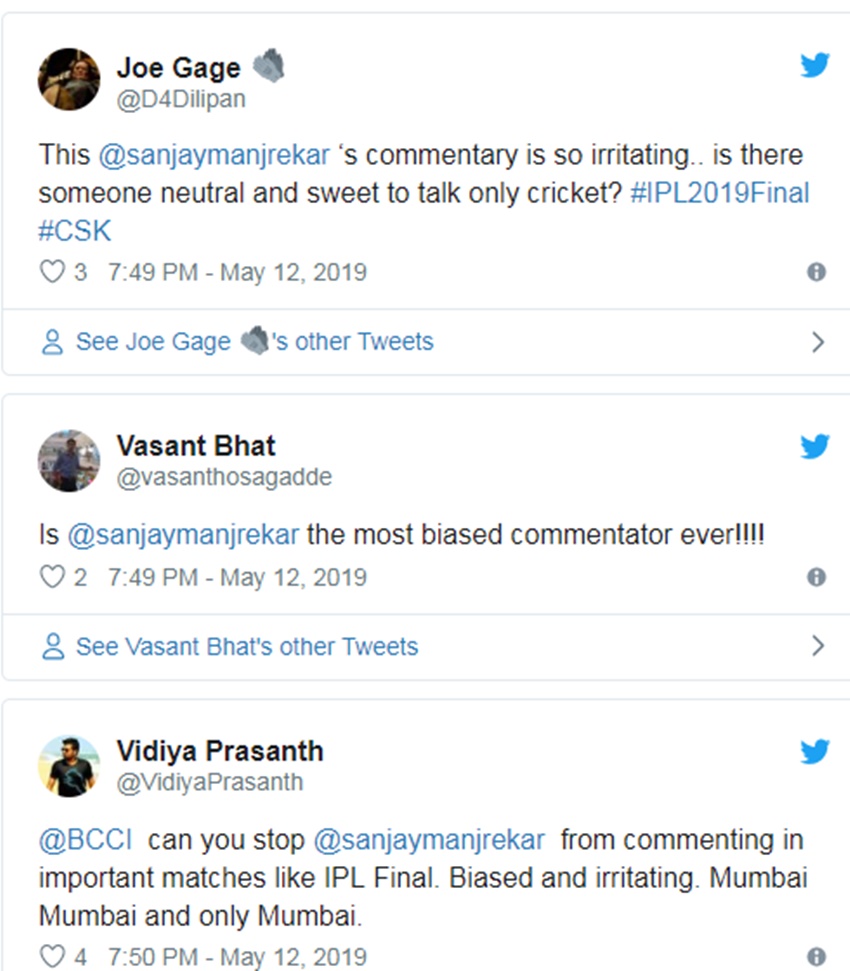
Task: Open info icon on Vidiya Prasanth's tweet
Action: pyautogui.click(x=816, y=956)
